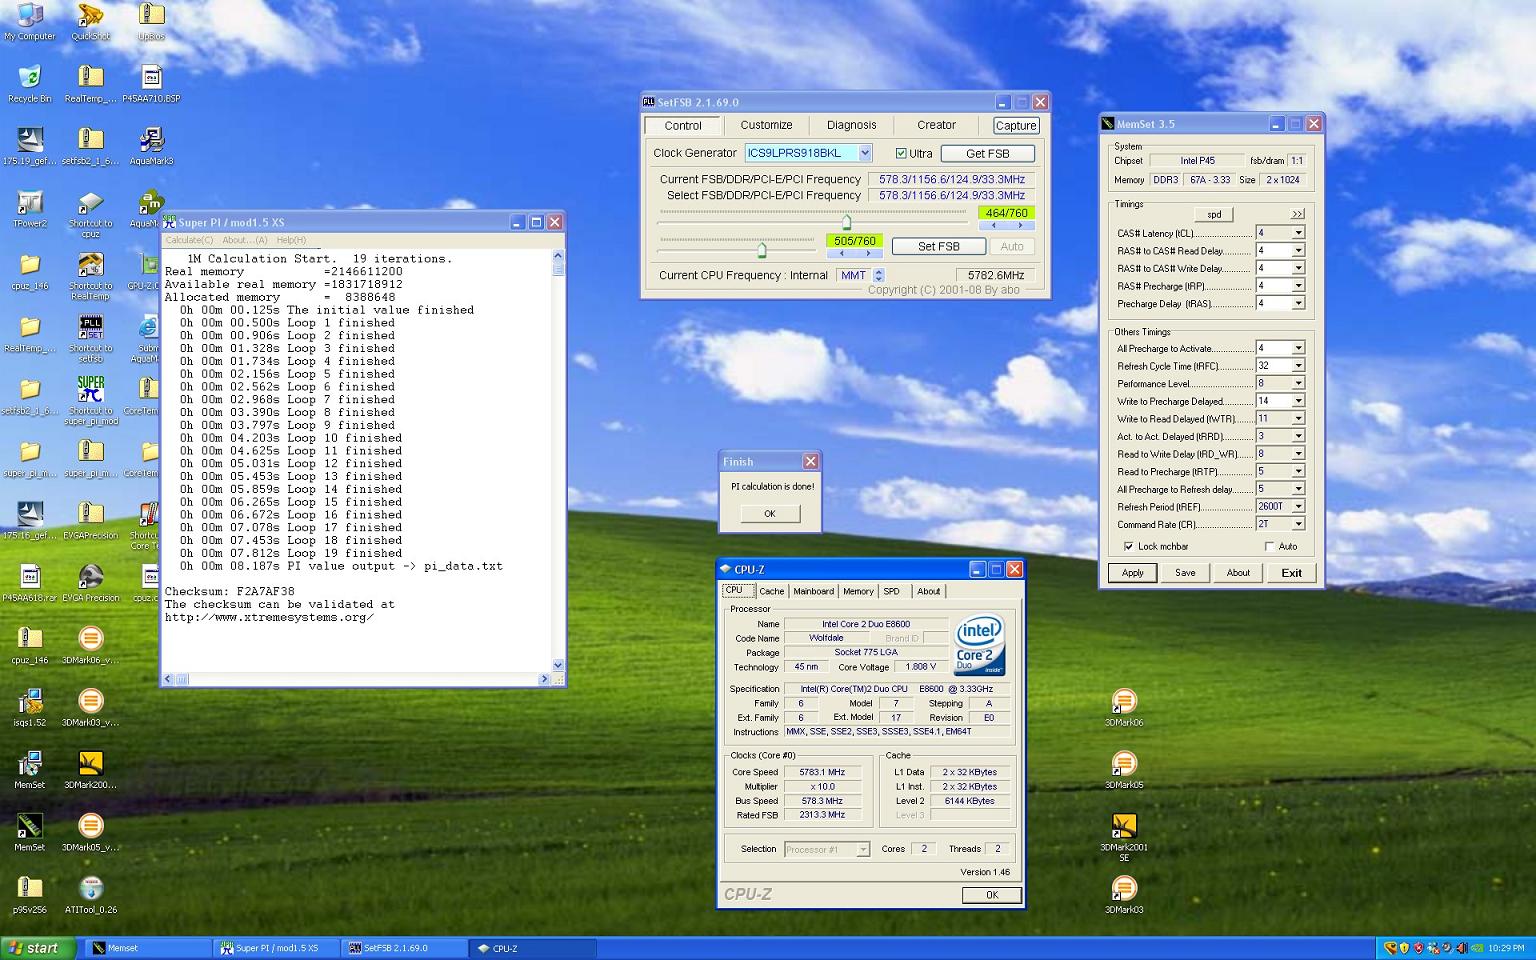This screenshot has width=1536, height=960.
Task: Click the Capture button in SetFSB
Action: [x=1015, y=126]
